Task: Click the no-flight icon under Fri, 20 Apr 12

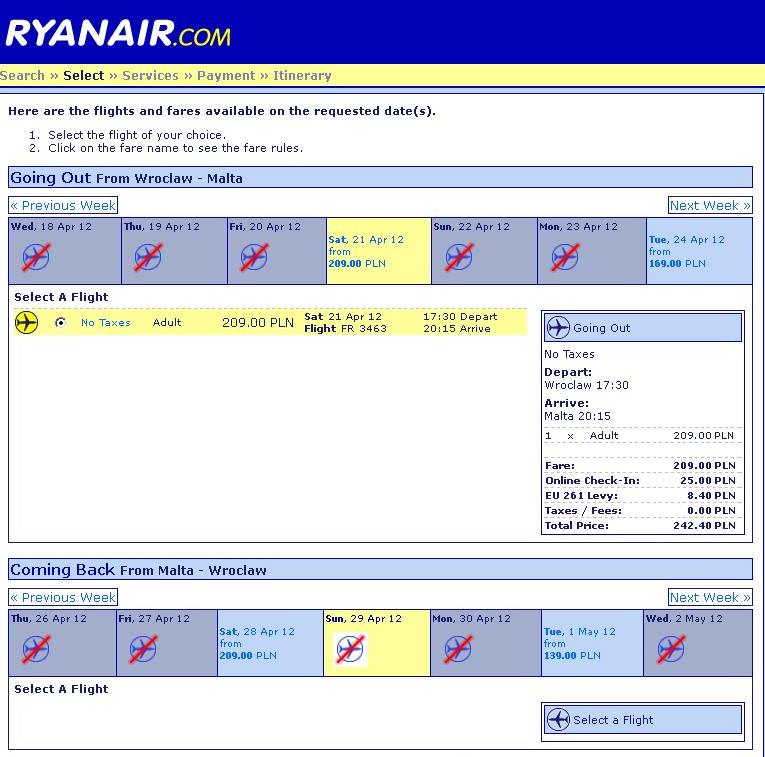Action: point(254,257)
